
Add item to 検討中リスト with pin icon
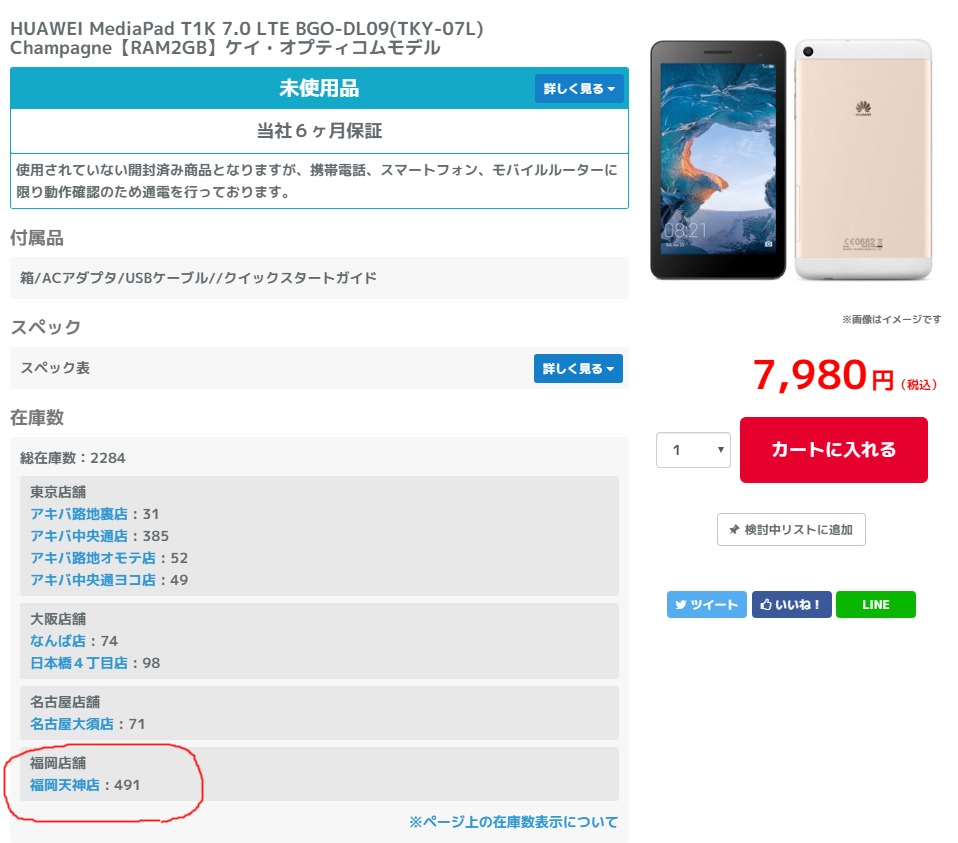[791, 530]
